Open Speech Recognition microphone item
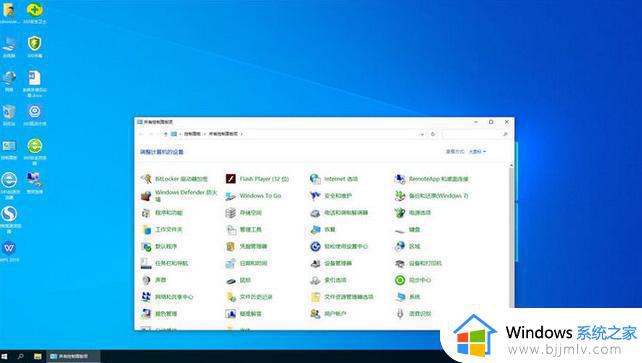Viewport: 642px width, 363px height. [x=413, y=313]
